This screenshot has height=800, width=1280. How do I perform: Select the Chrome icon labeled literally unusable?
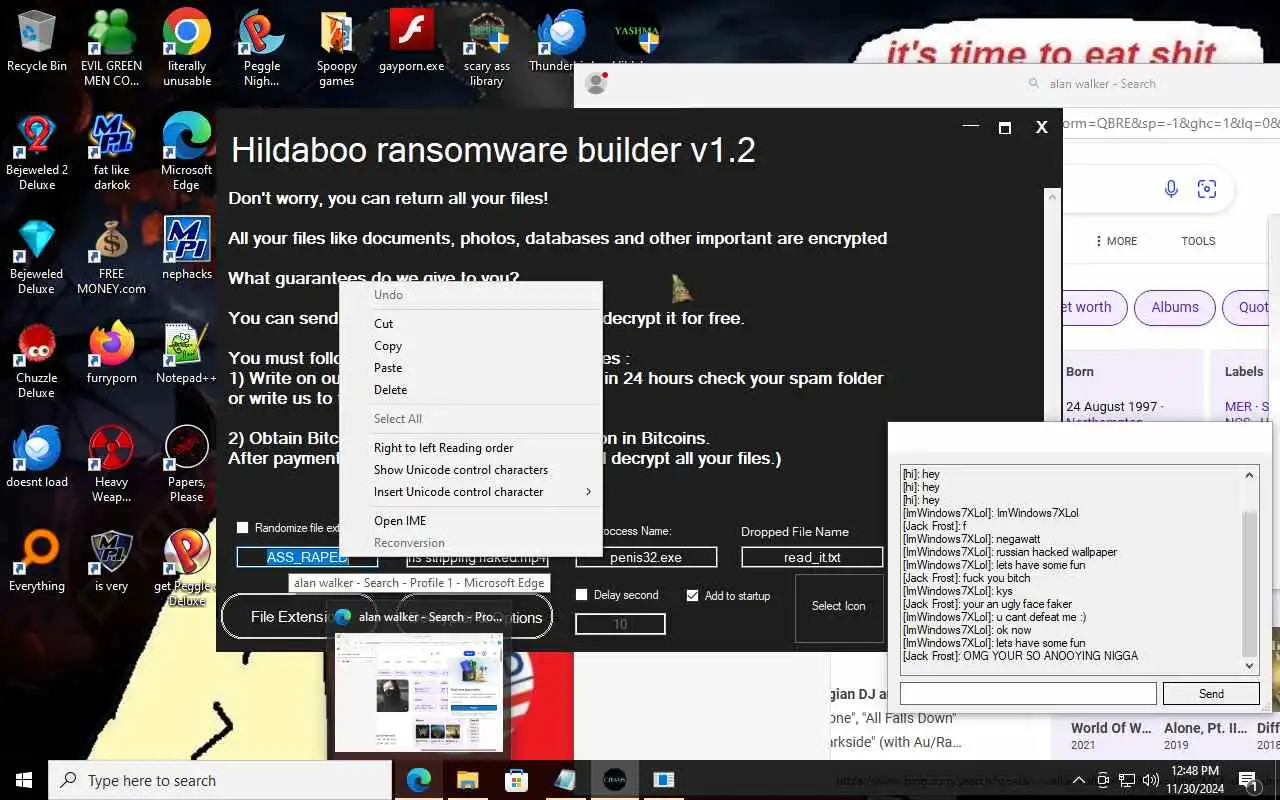(187, 48)
